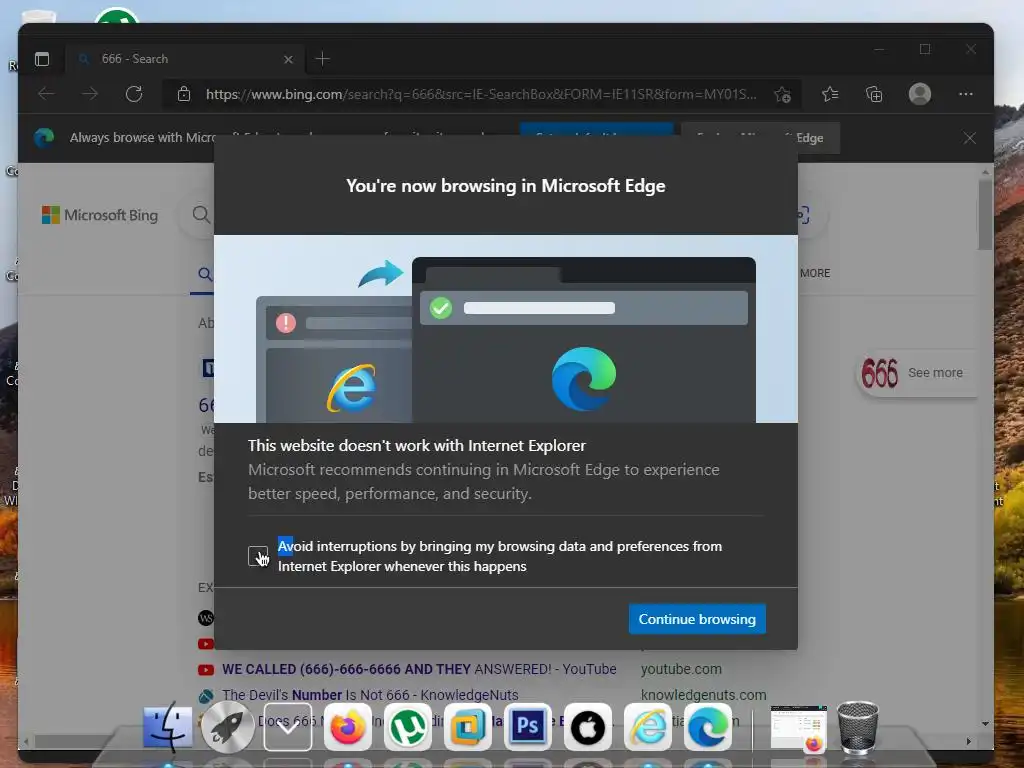The width and height of the screenshot is (1024, 768).
Task: Refresh the page
Action: [134, 94]
